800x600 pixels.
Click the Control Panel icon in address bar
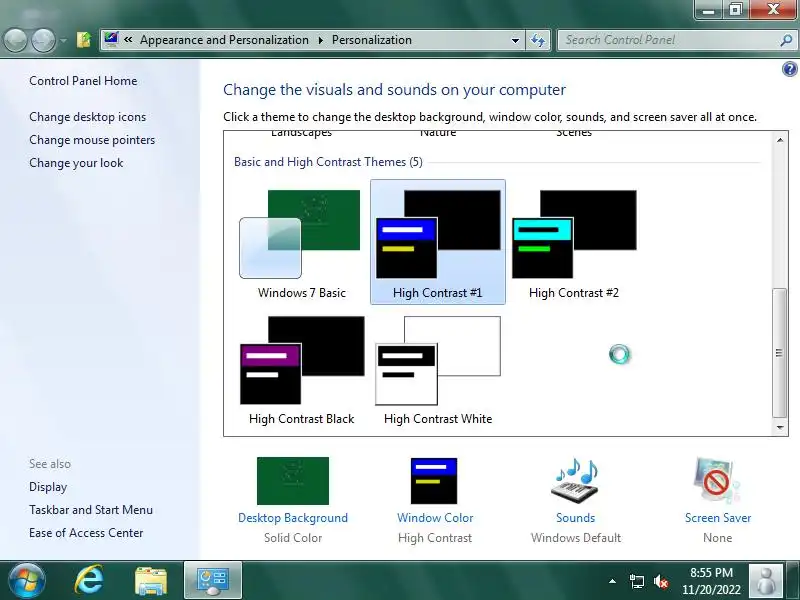click(111, 39)
